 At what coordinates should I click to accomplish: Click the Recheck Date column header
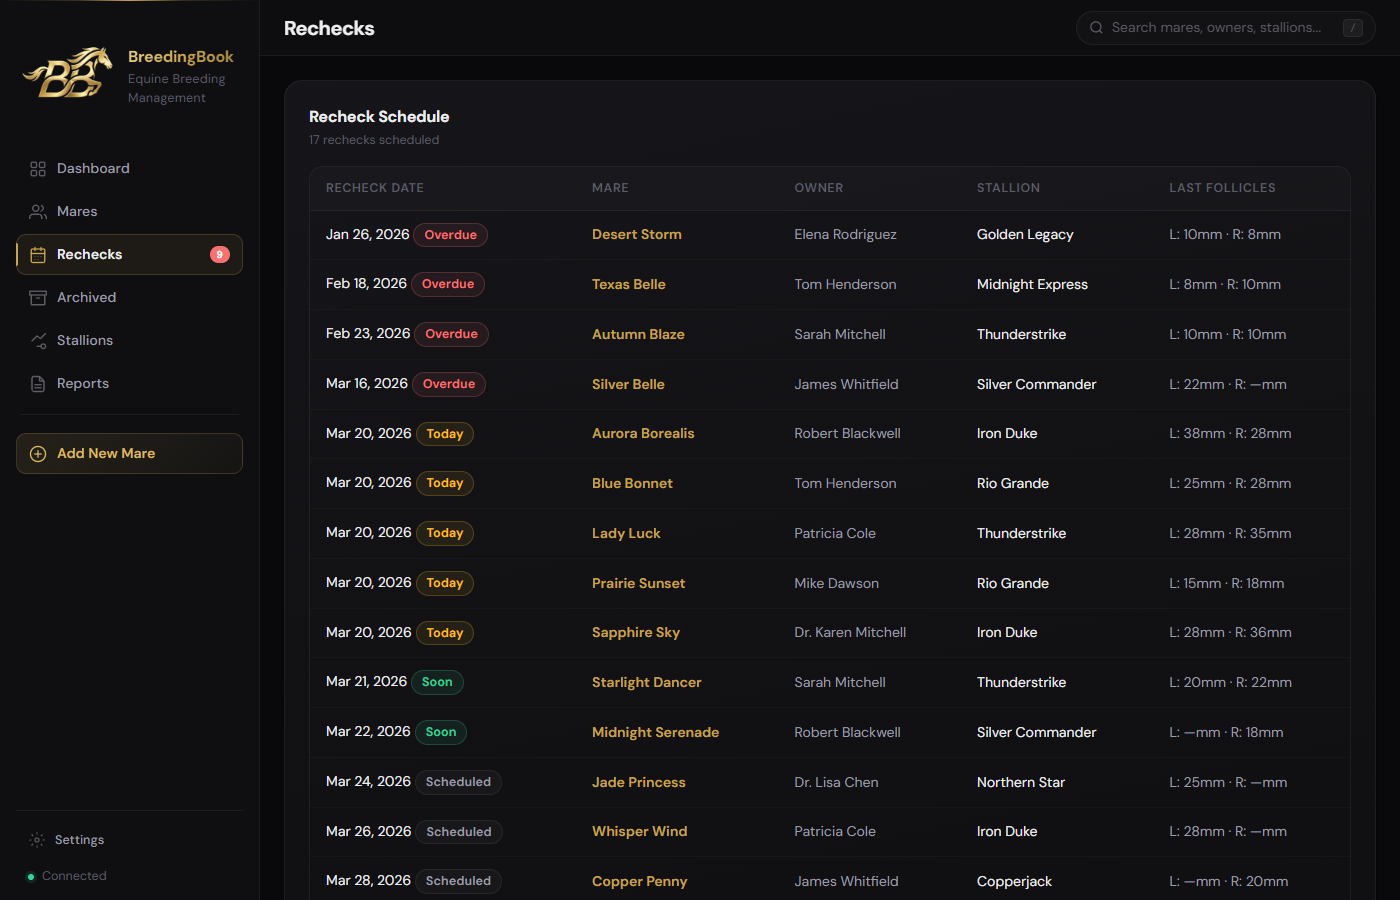tap(375, 188)
